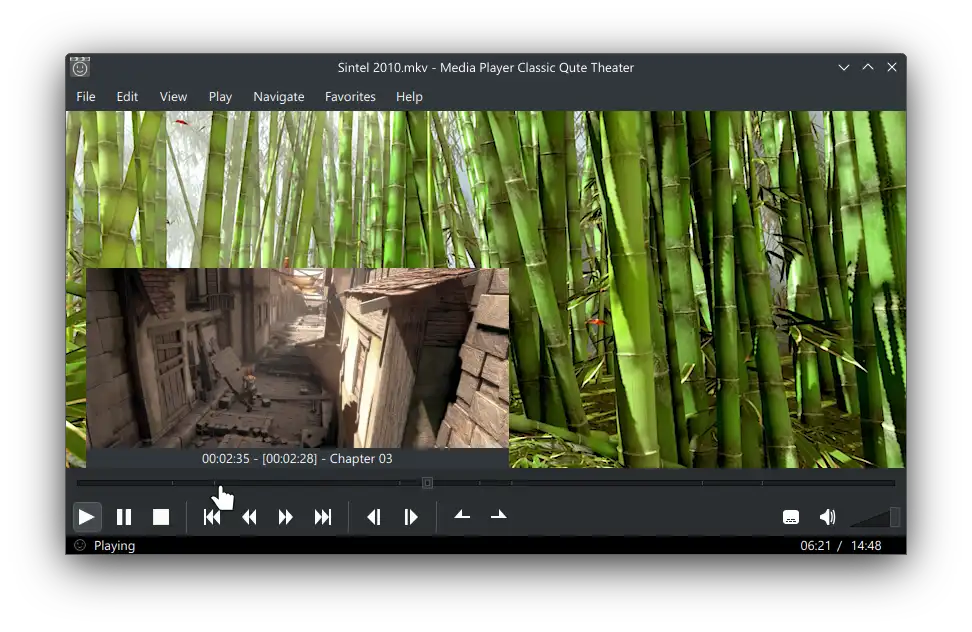The width and height of the screenshot is (972, 632).
Task: Click the time display 06:21 / 14:48
Action: click(840, 546)
